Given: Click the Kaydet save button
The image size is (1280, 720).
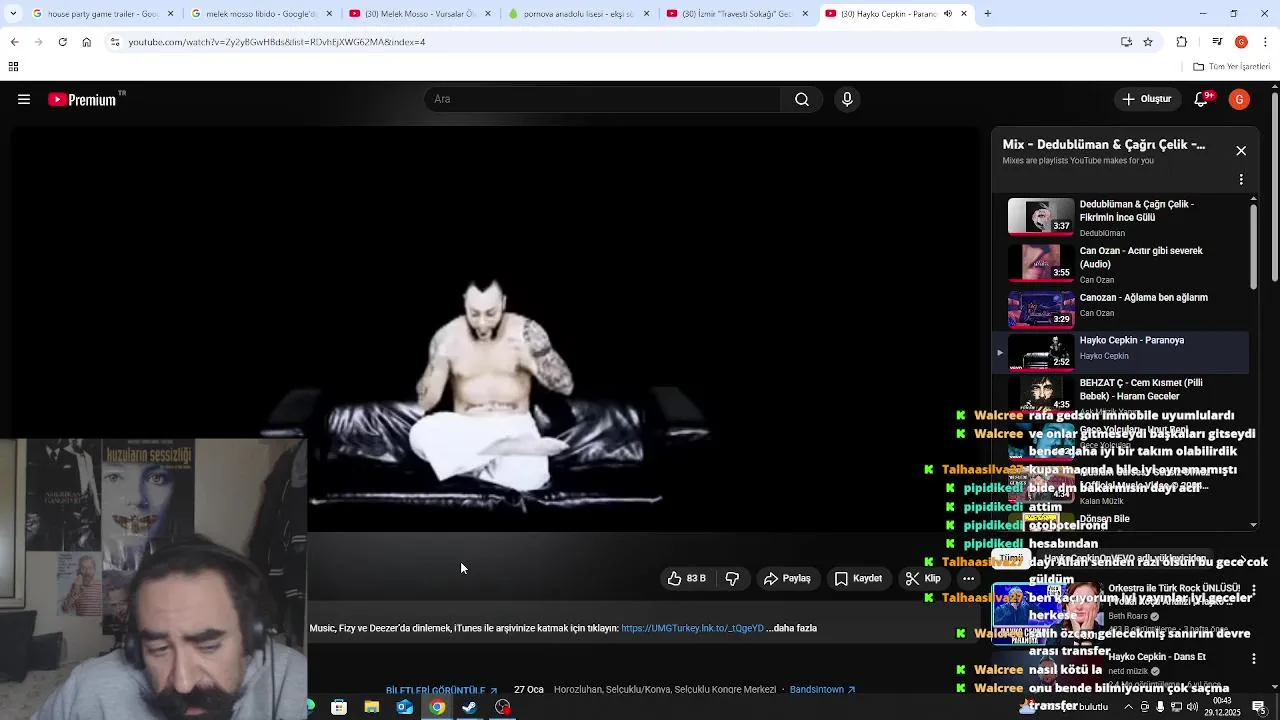Looking at the screenshot, I should tap(858, 578).
